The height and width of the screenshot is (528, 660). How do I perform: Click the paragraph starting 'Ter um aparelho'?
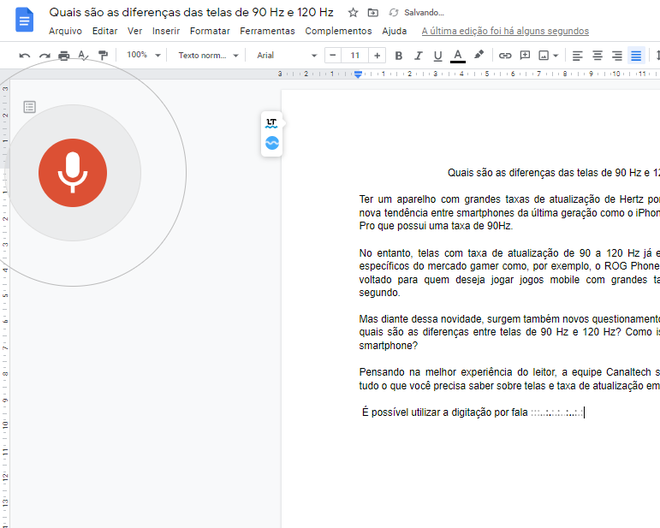pyautogui.click(x=509, y=213)
